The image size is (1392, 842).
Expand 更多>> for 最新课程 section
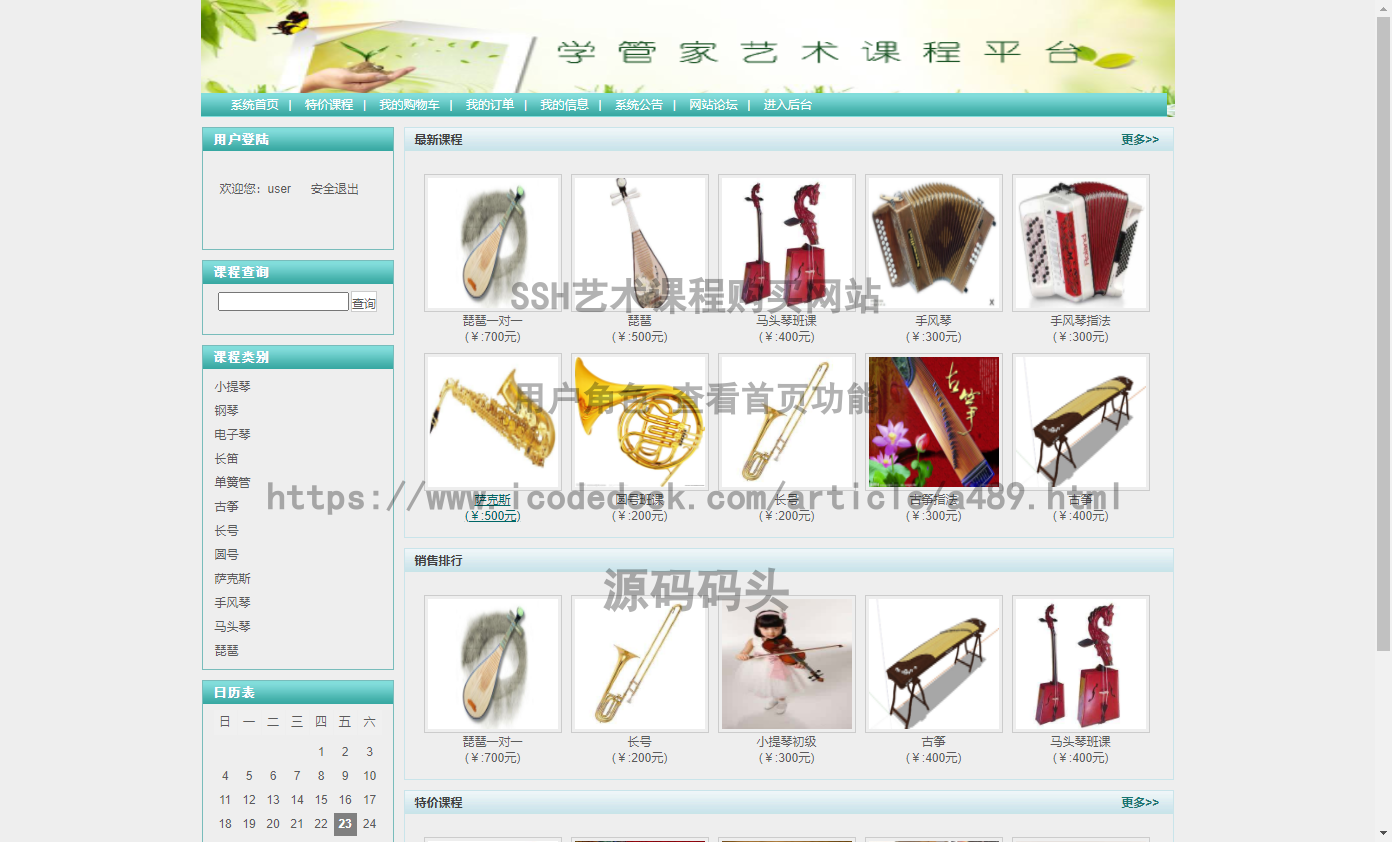(x=1139, y=140)
